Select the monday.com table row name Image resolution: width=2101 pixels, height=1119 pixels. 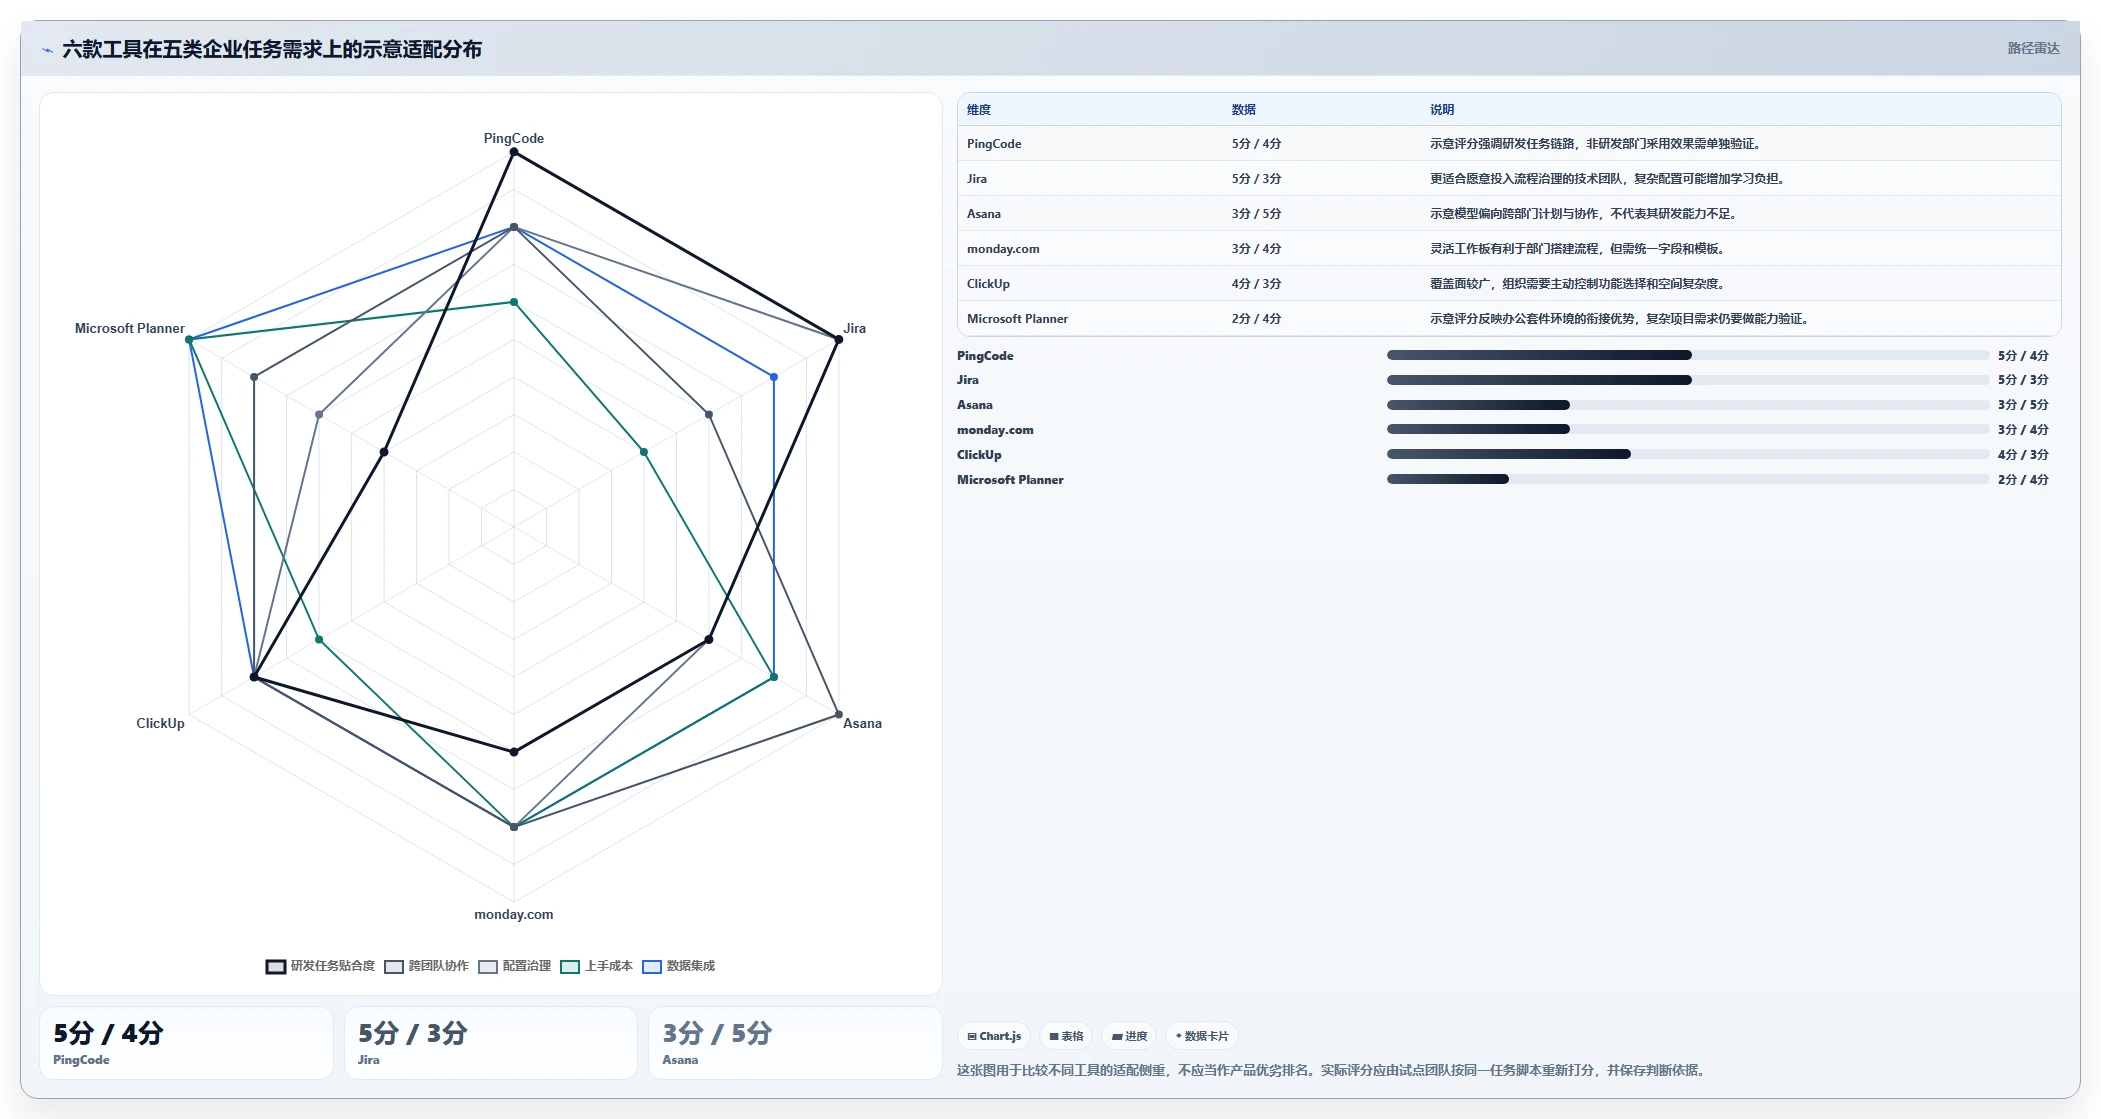pos(1003,249)
